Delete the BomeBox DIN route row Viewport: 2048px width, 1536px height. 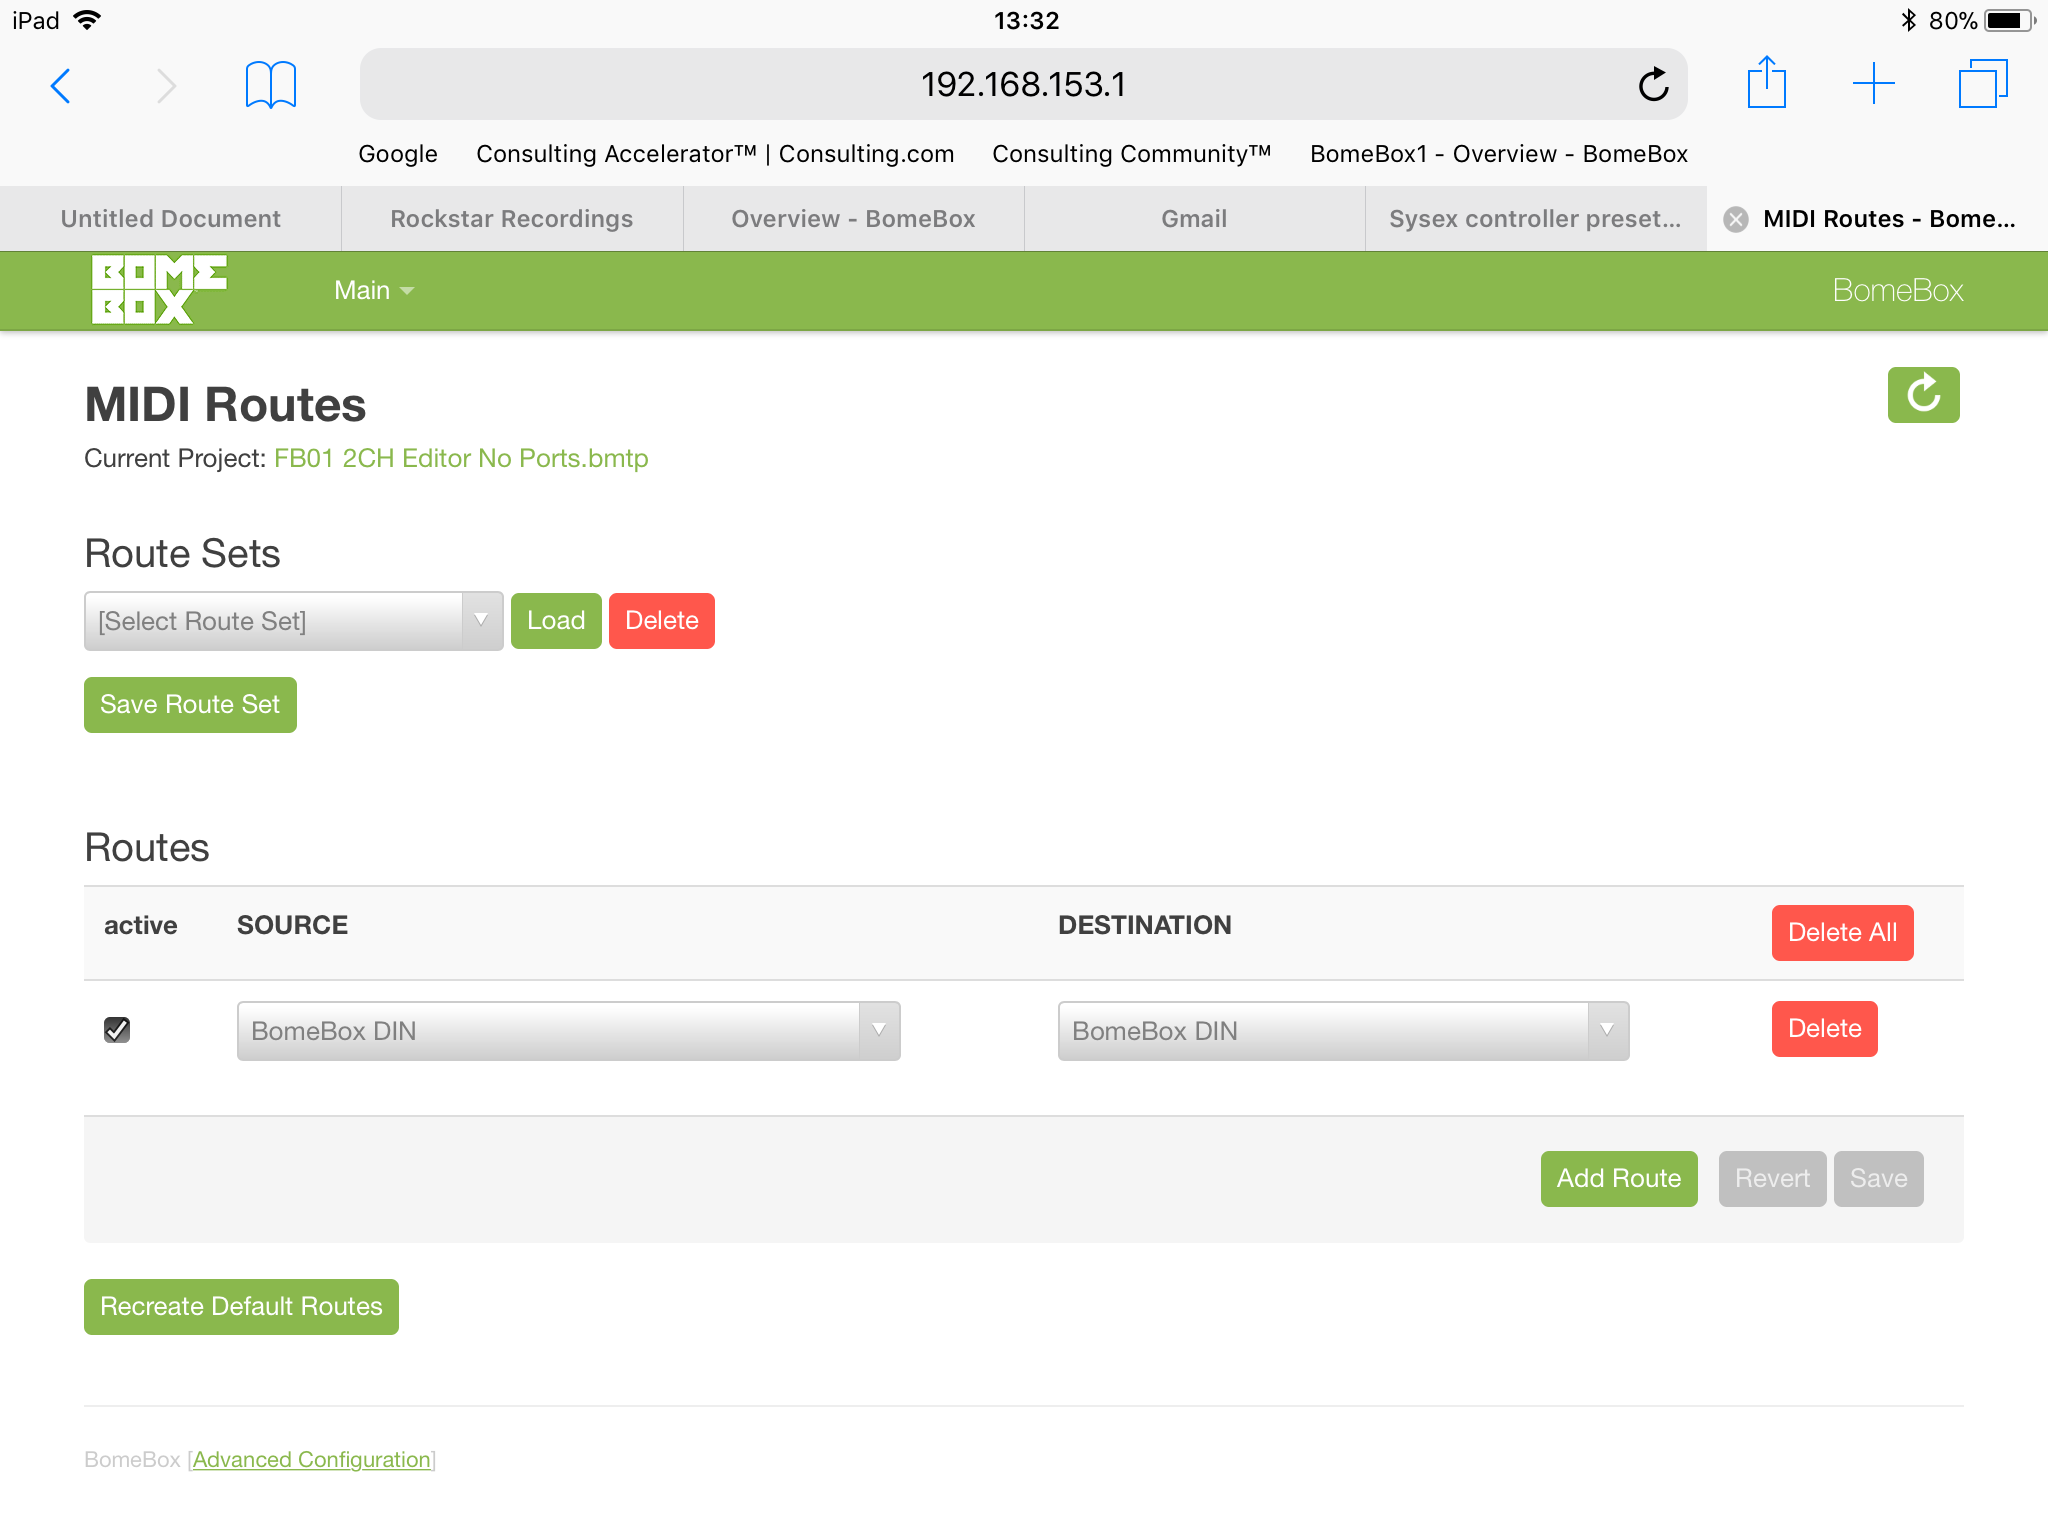(1824, 1029)
